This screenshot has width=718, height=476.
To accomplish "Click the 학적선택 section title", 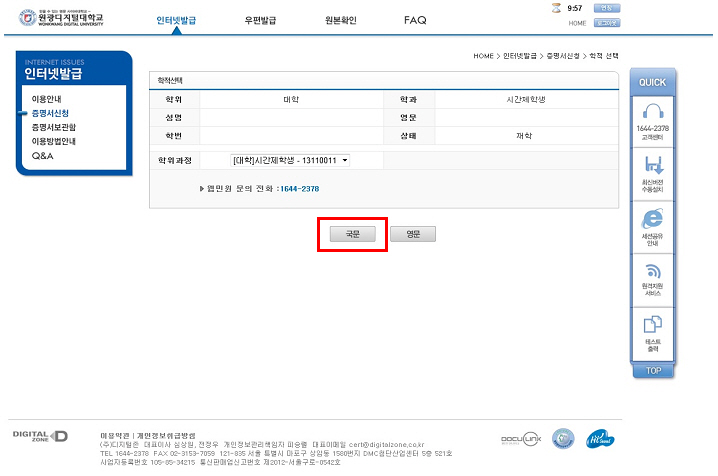I will coord(170,81).
